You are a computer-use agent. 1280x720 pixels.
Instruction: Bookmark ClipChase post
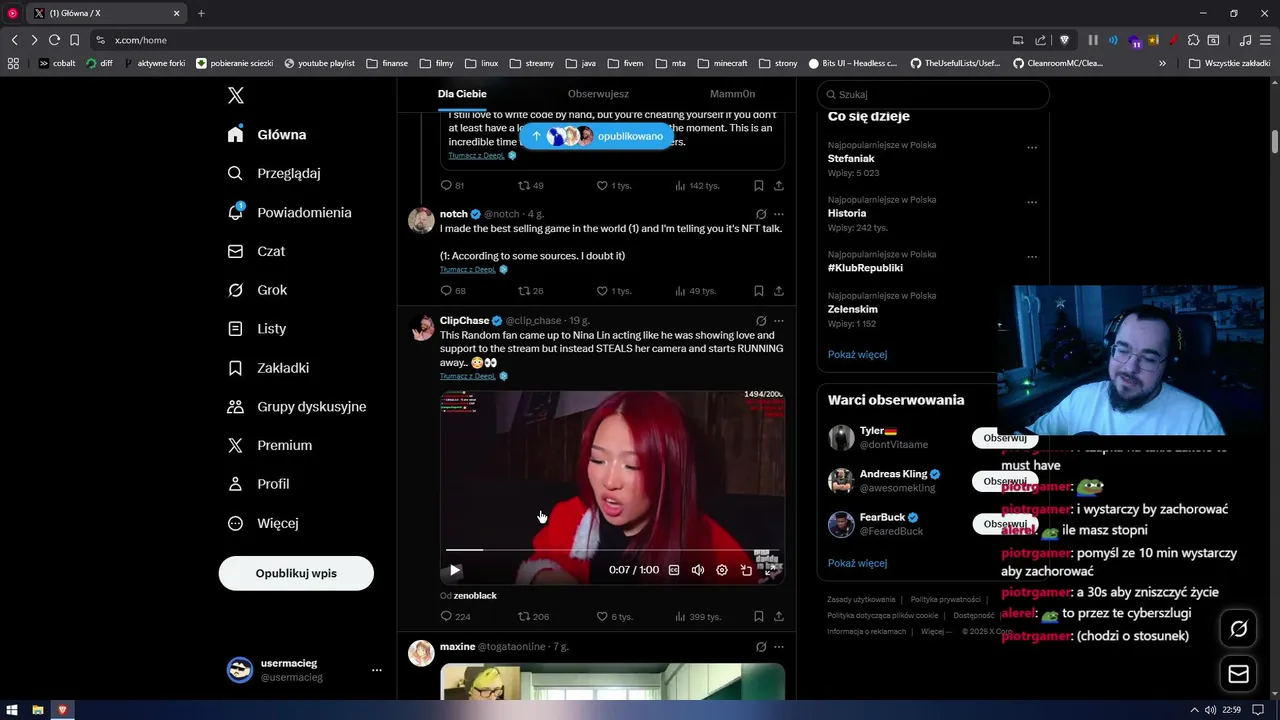point(758,617)
